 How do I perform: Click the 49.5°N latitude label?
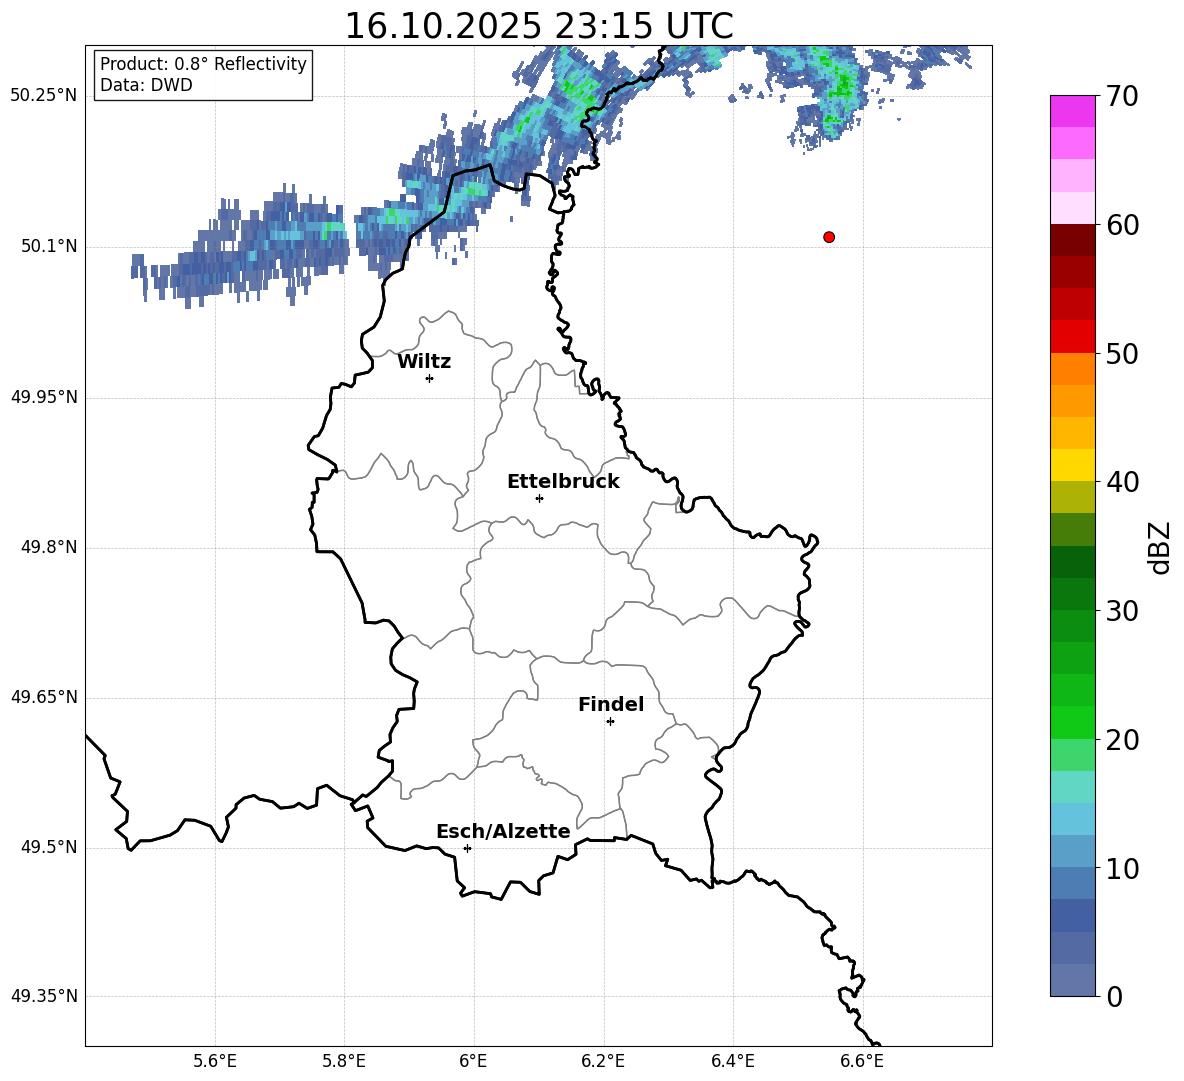(x=49, y=847)
